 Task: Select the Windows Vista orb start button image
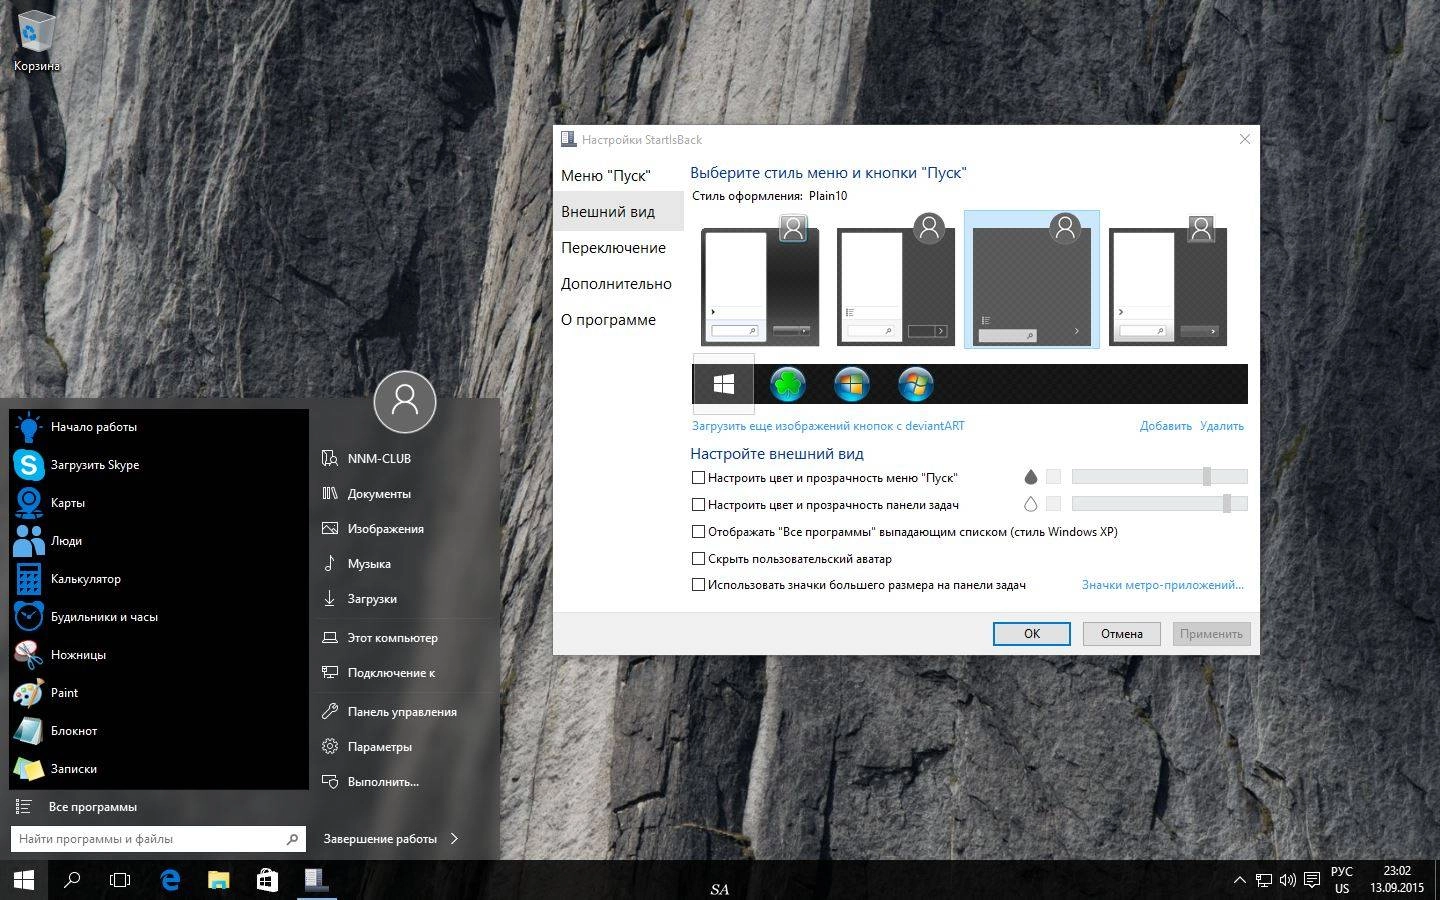click(852, 384)
